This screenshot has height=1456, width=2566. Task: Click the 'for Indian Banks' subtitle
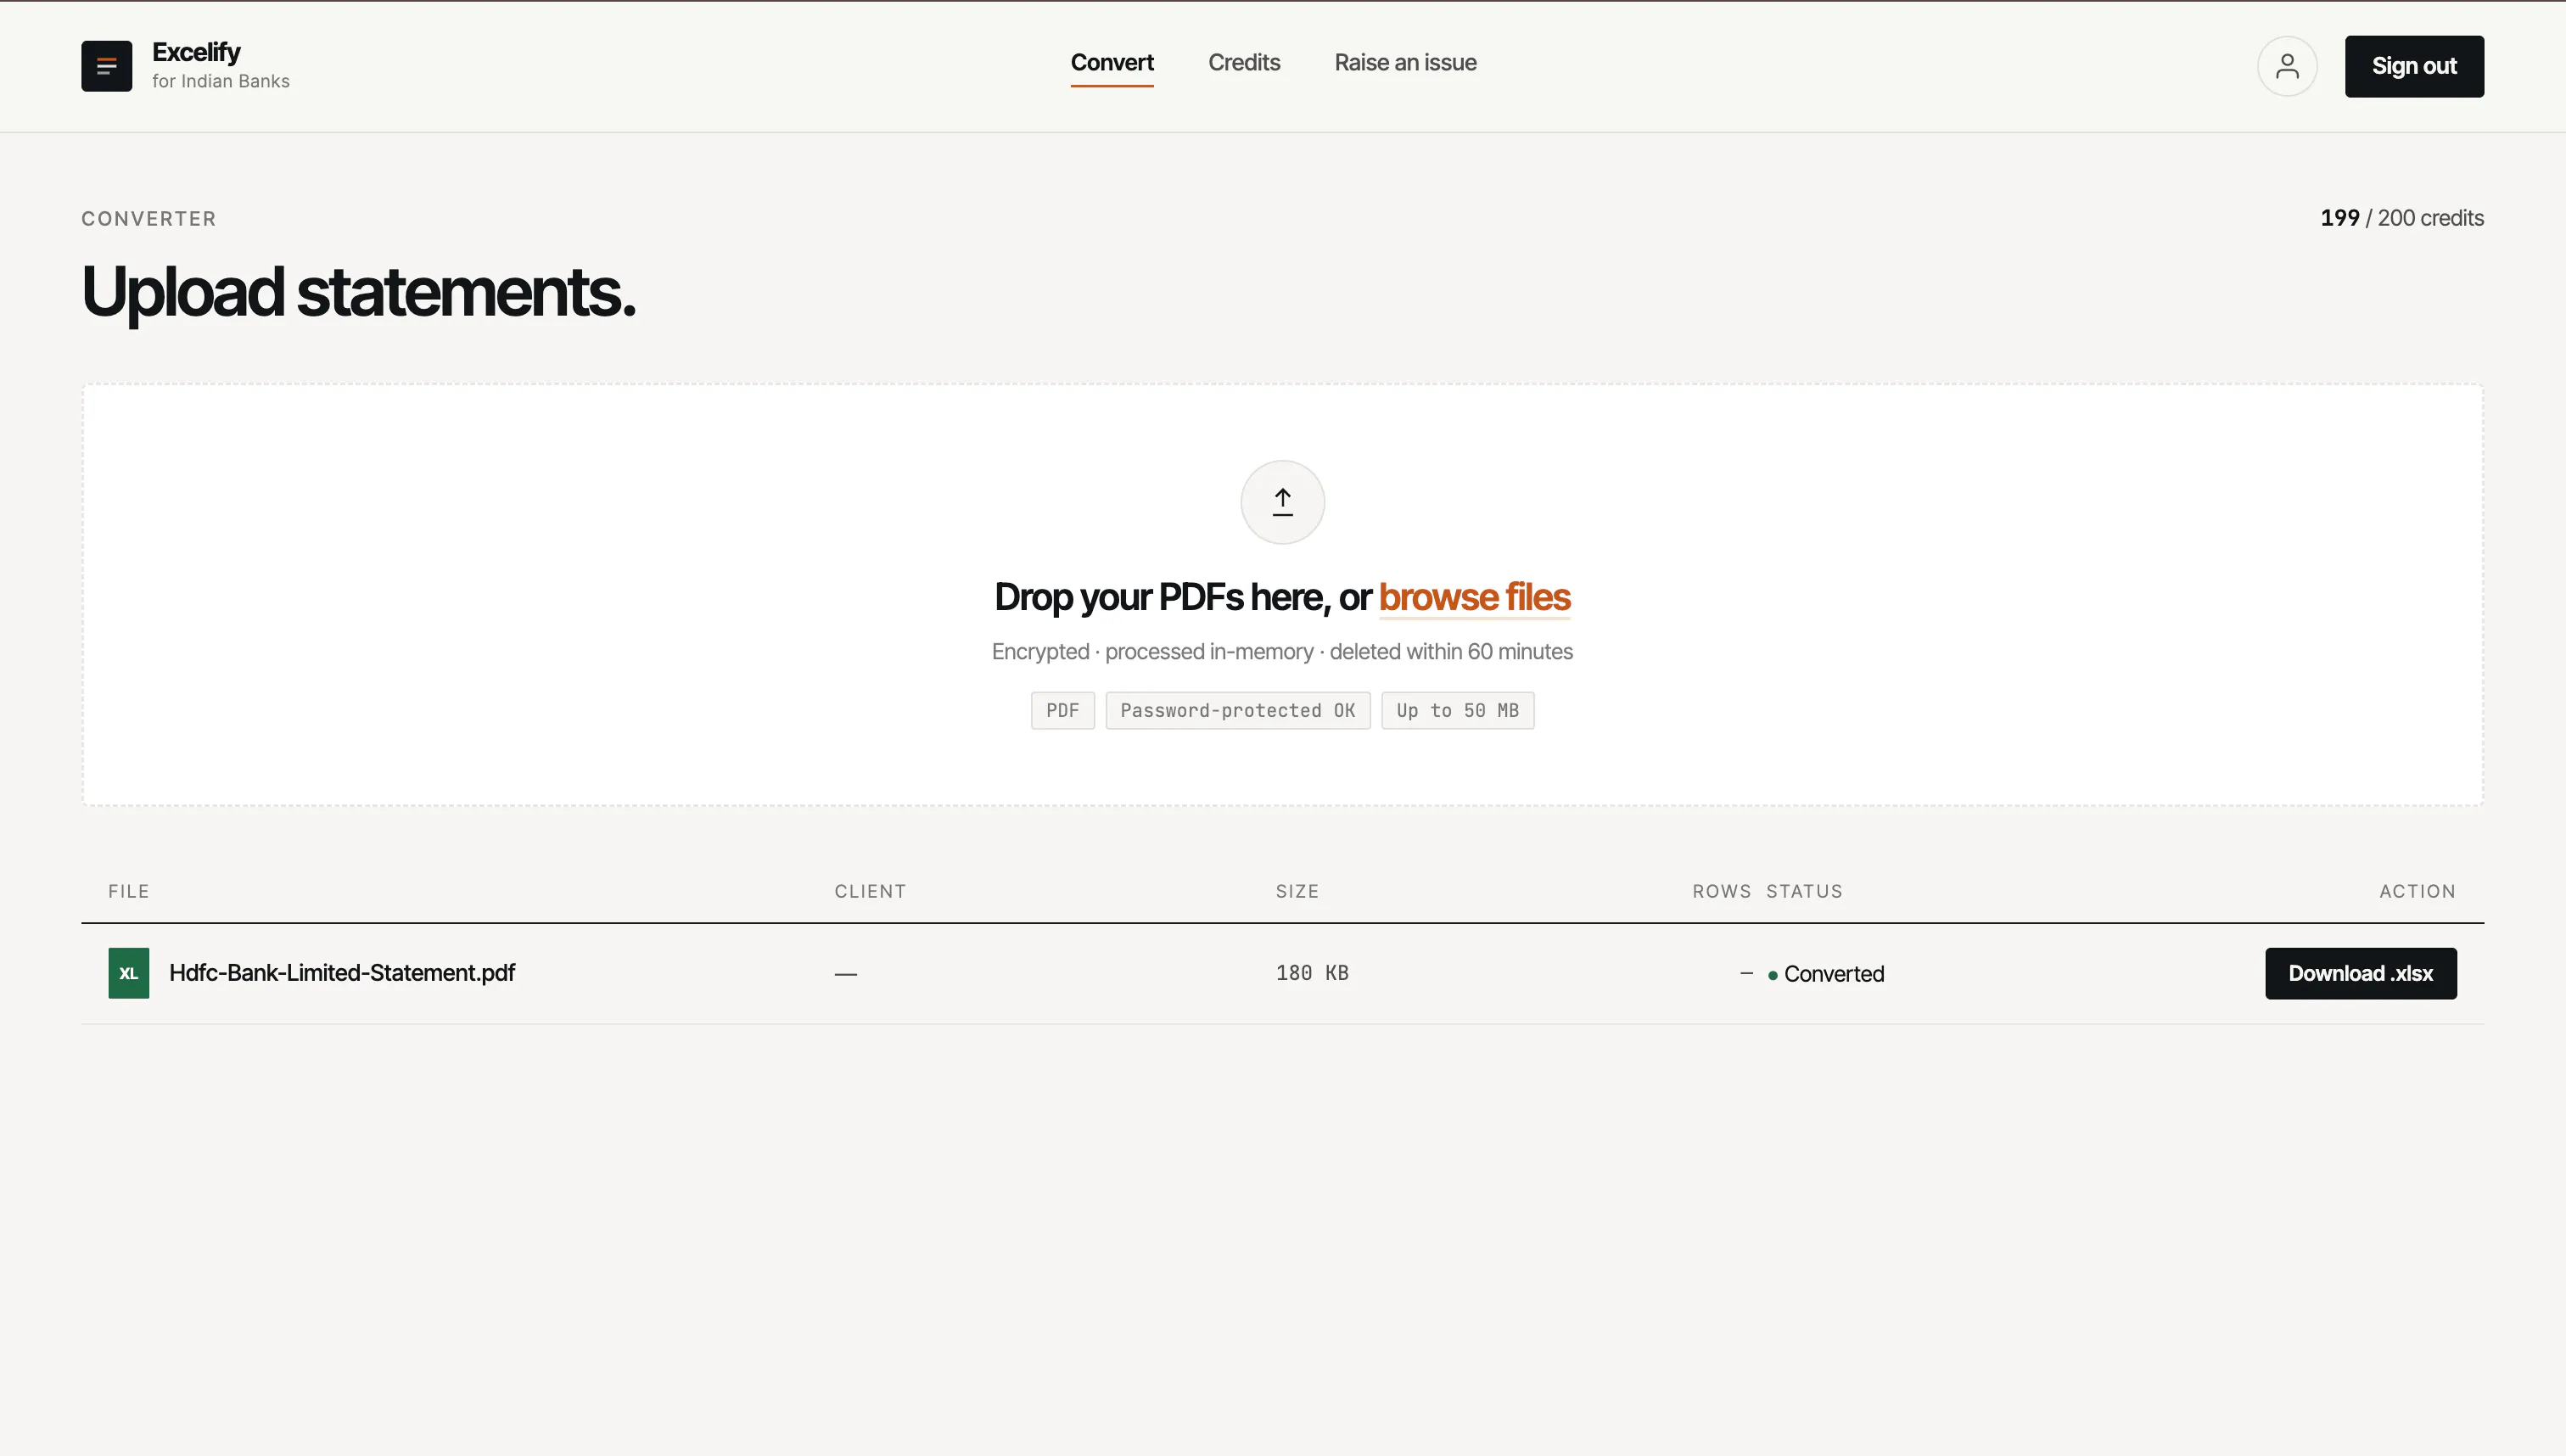[x=221, y=81]
